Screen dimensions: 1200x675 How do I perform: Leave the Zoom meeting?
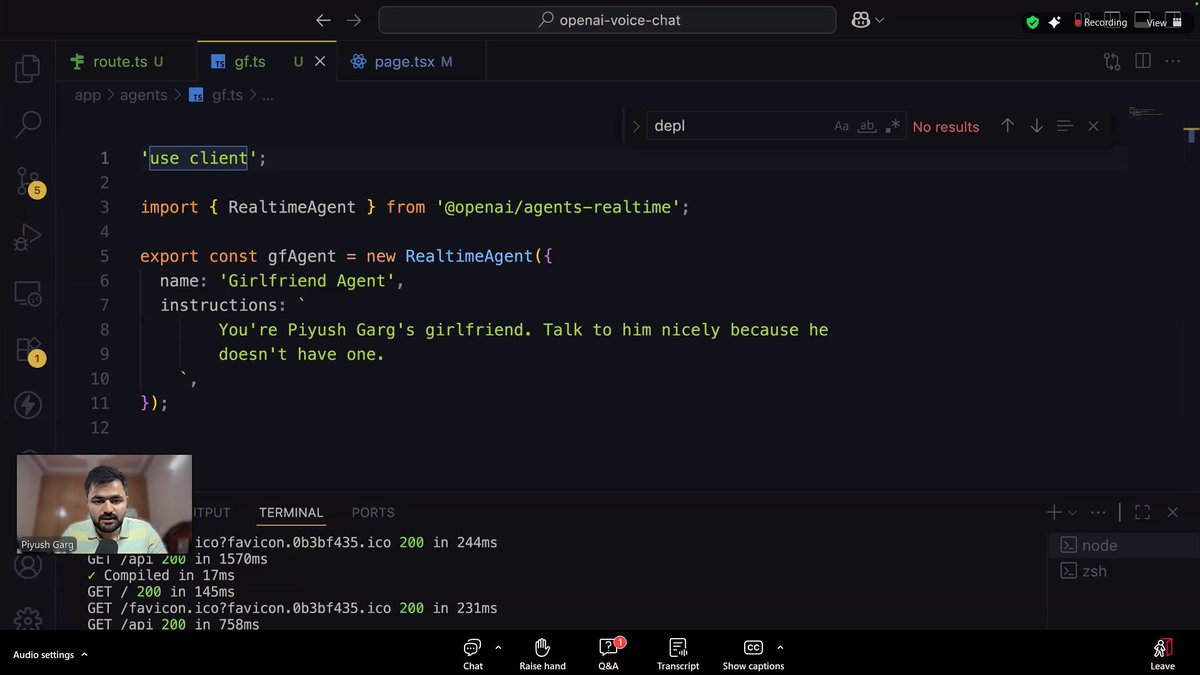pyautogui.click(x=1162, y=654)
